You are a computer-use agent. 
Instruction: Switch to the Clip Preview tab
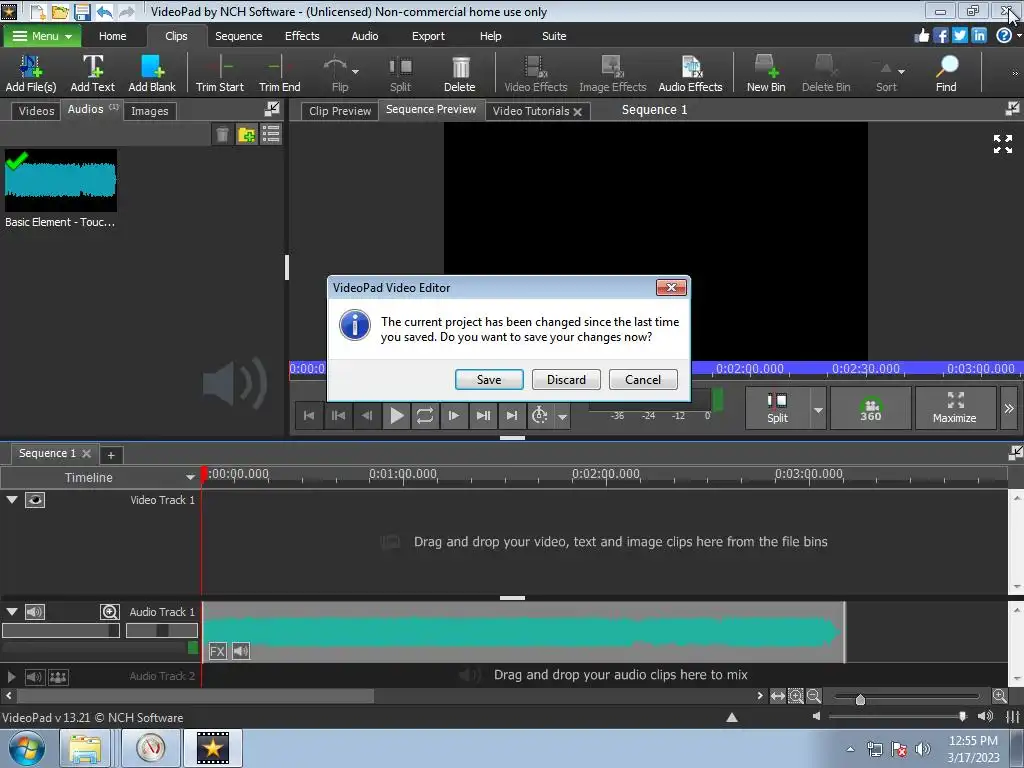340,111
